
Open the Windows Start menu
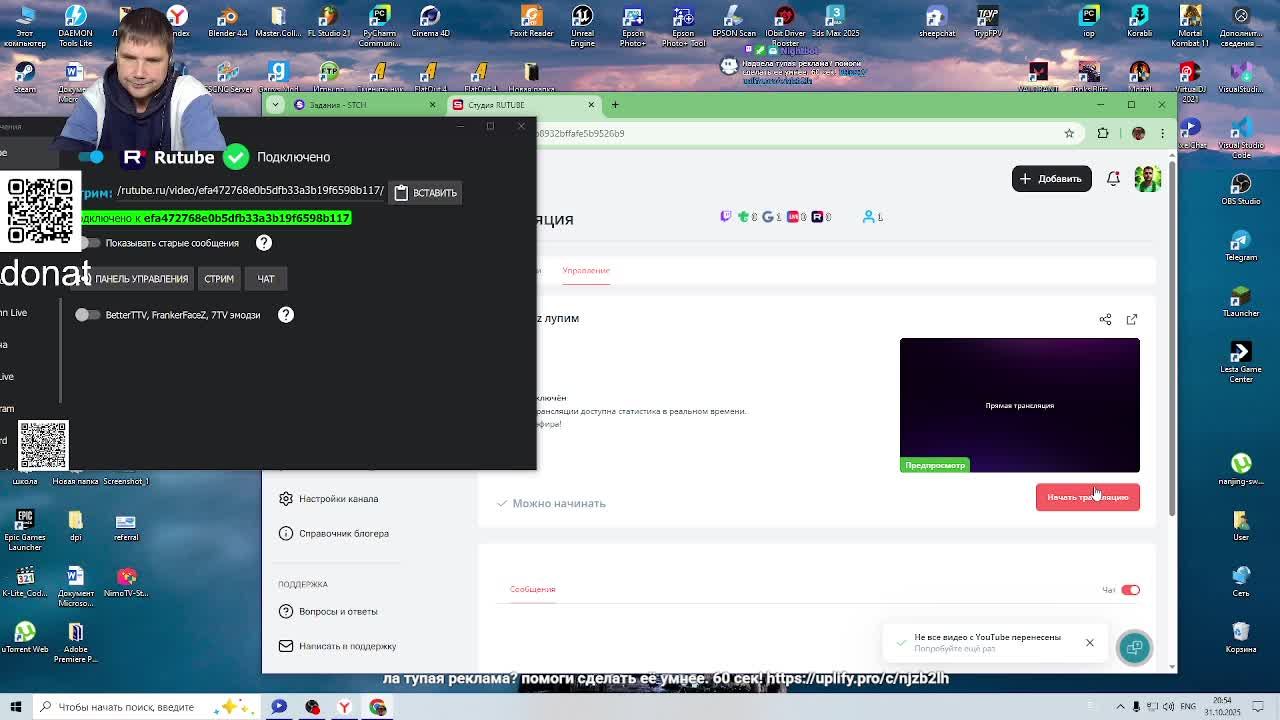click(15, 707)
